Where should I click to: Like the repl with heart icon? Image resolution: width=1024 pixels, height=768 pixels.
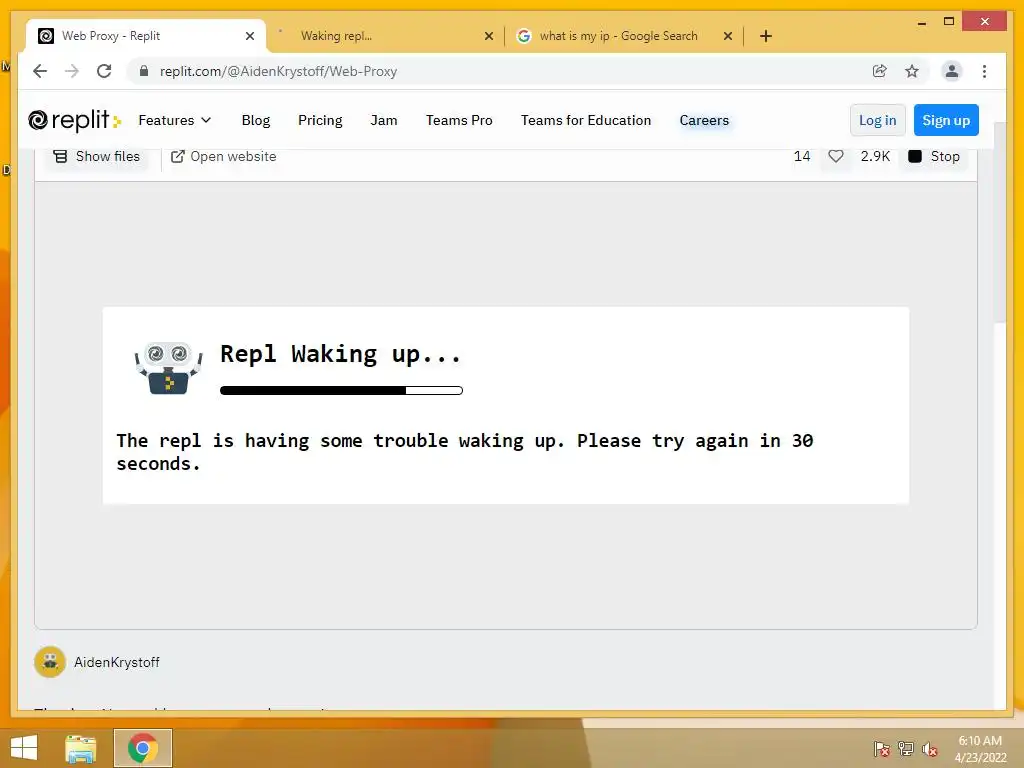pyautogui.click(x=835, y=156)
